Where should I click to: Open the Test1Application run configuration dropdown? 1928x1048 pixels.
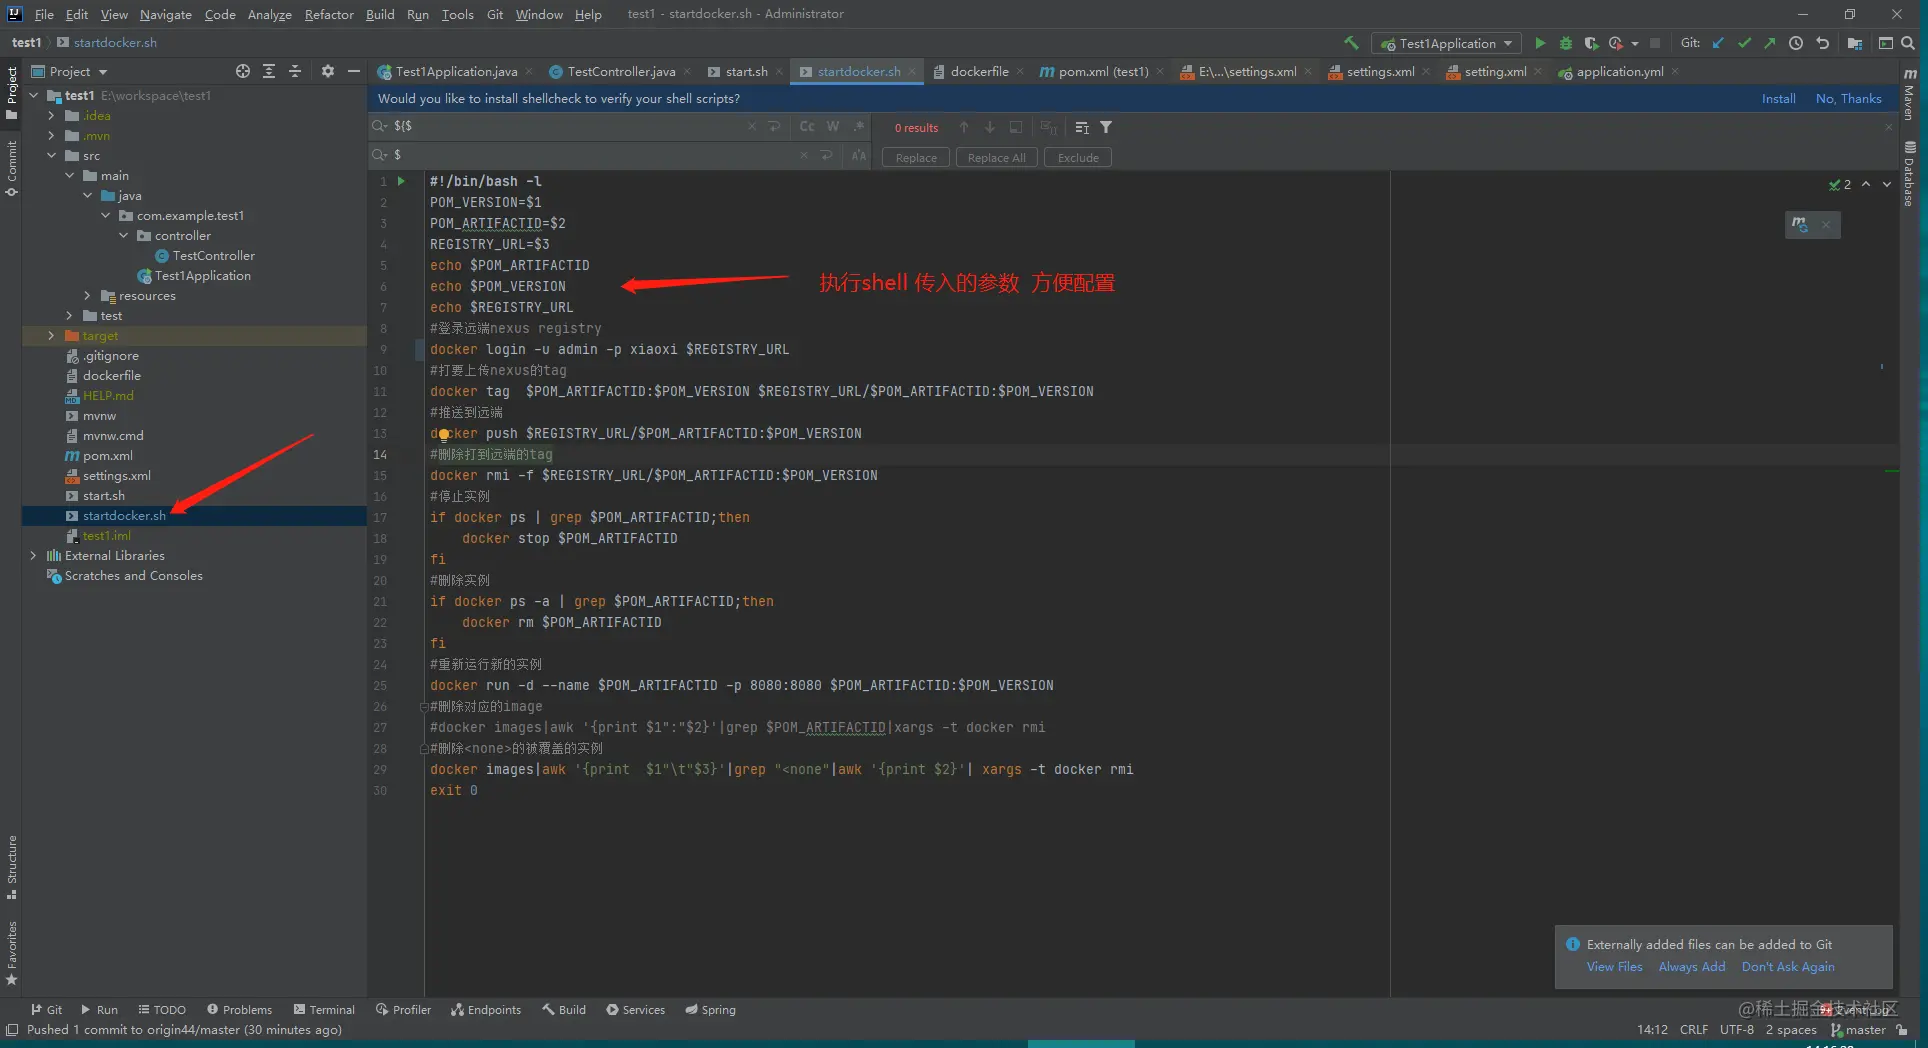coord(1446,43)
